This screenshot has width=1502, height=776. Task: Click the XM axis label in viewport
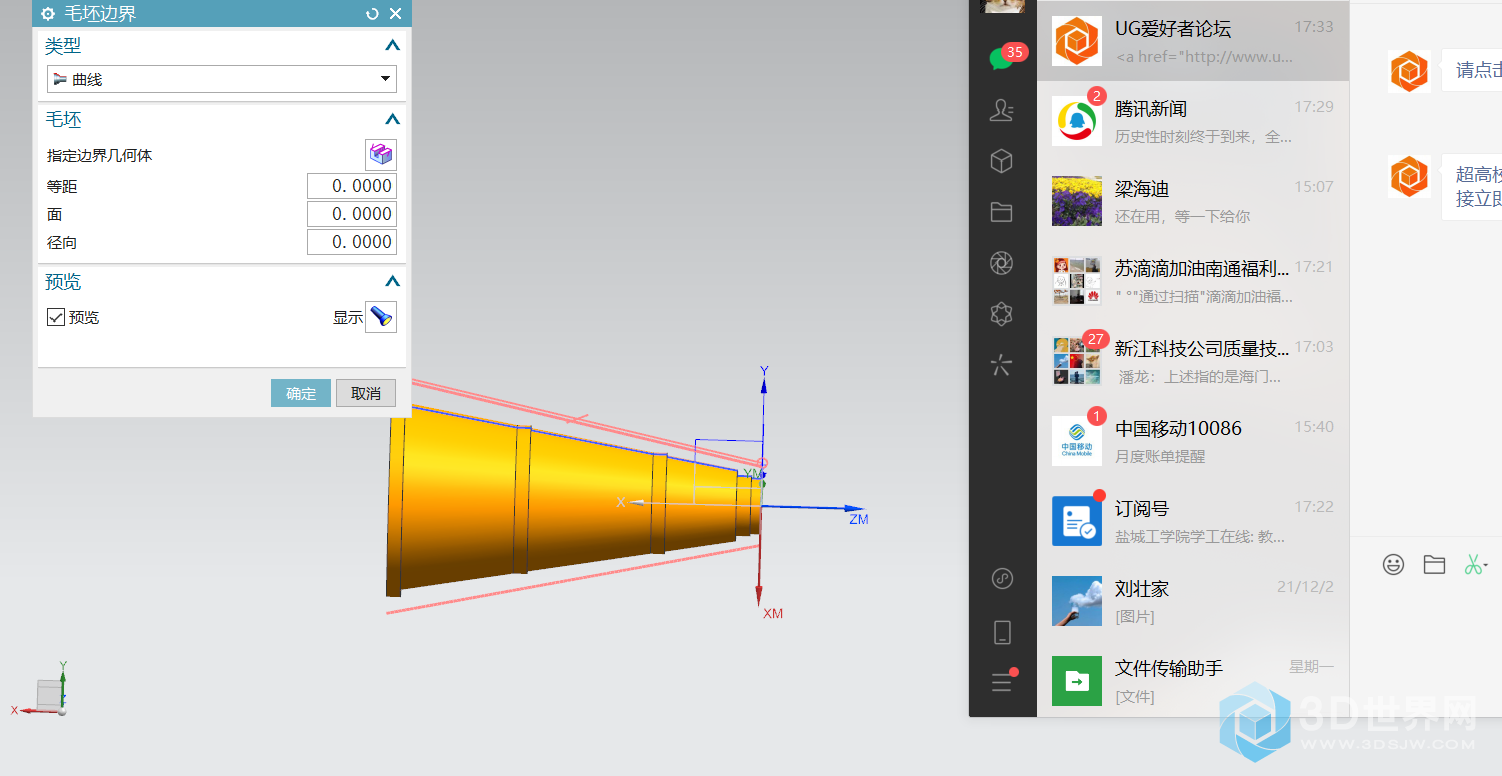pyautogui.click(x=773, y=613)
